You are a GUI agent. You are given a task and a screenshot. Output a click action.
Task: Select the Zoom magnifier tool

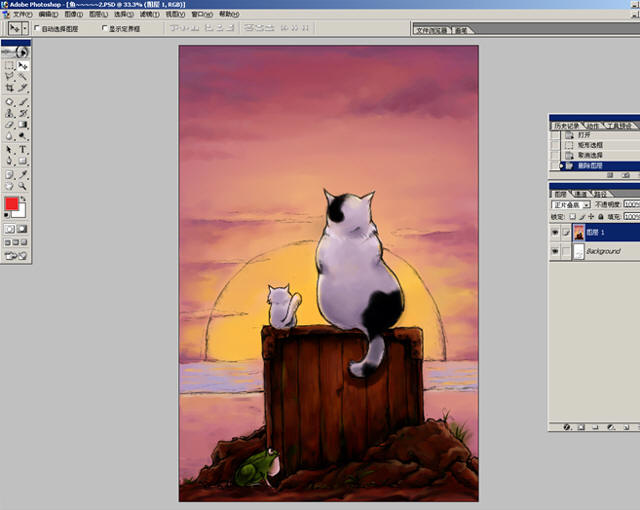pos(22,186)
